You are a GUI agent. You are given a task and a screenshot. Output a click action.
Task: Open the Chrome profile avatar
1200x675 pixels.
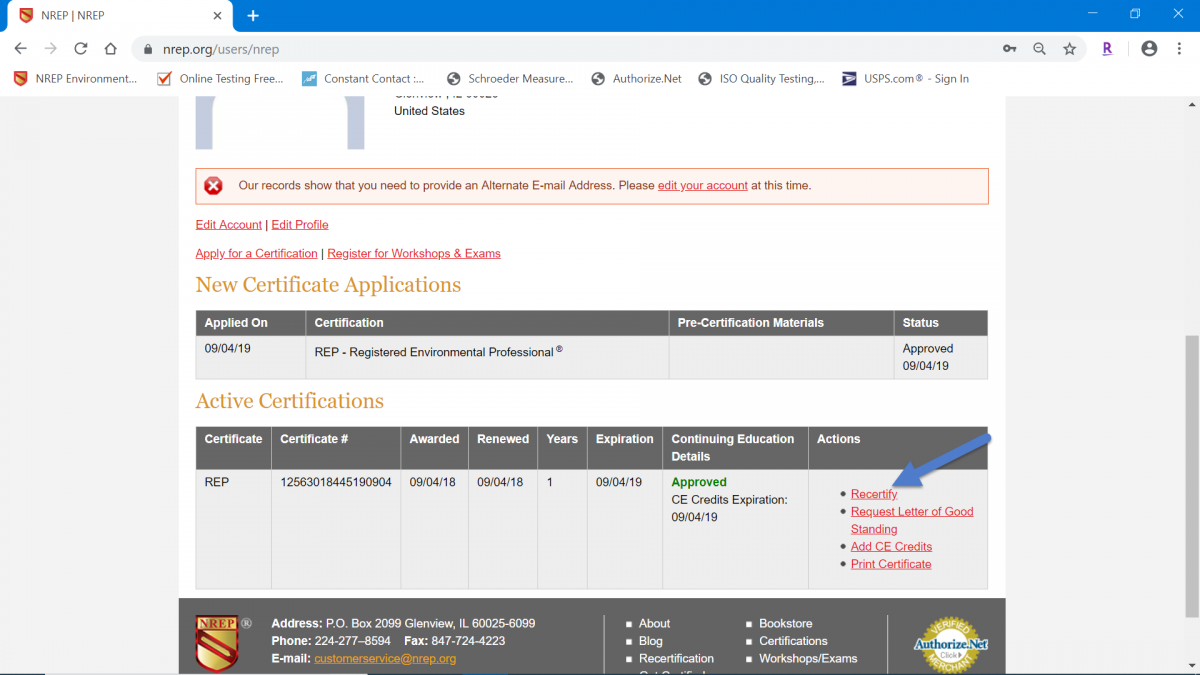click(x=1149, y=48)
